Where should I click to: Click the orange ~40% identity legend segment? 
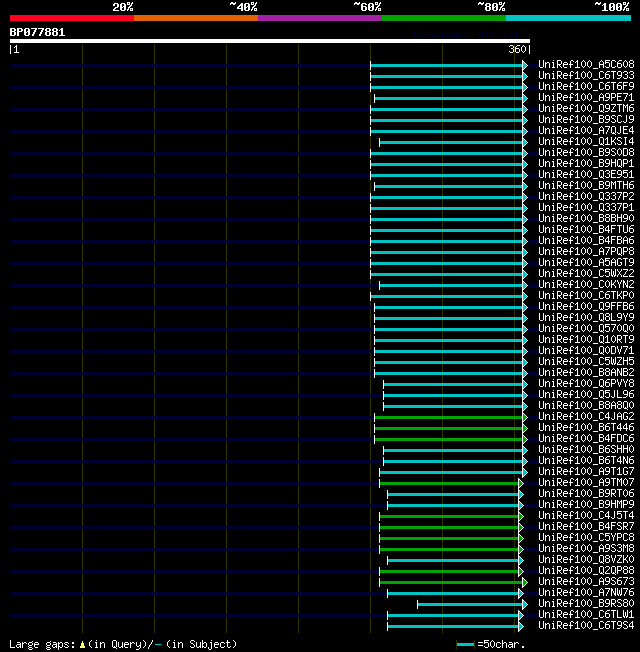[x=196, y=18]
